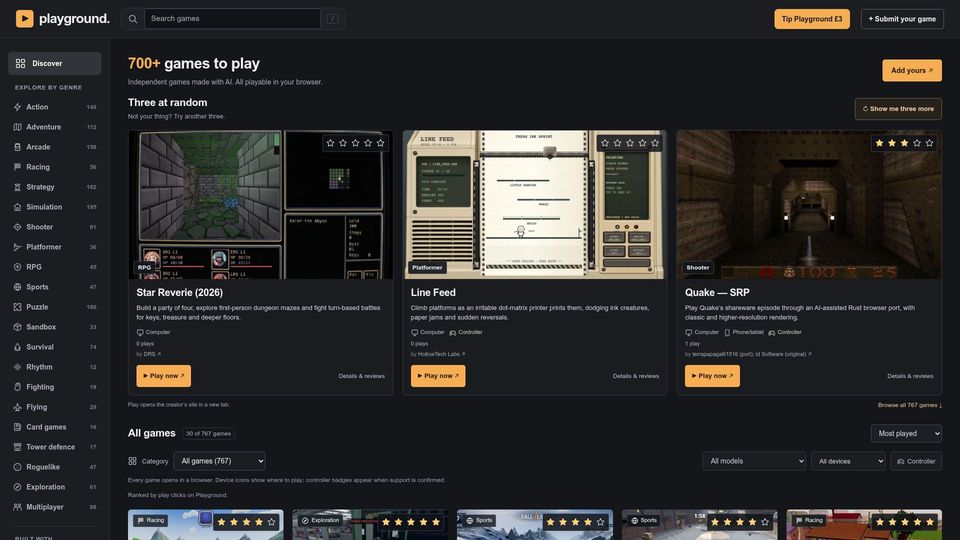Click Browse all 767 games link
Screen dimensions: 960x540
coord(910,405)
